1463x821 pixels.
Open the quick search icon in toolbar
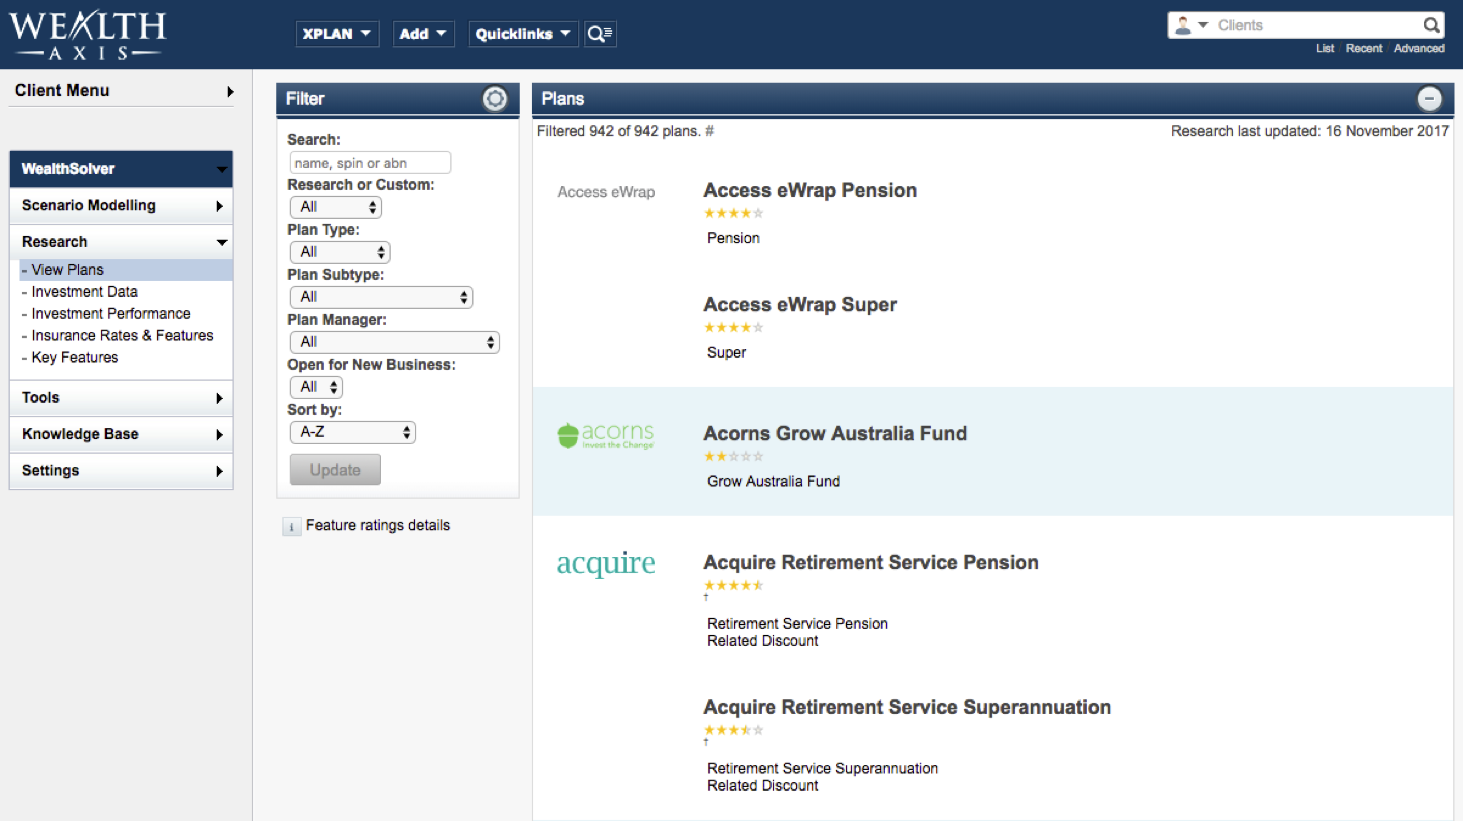click(600, 34)
